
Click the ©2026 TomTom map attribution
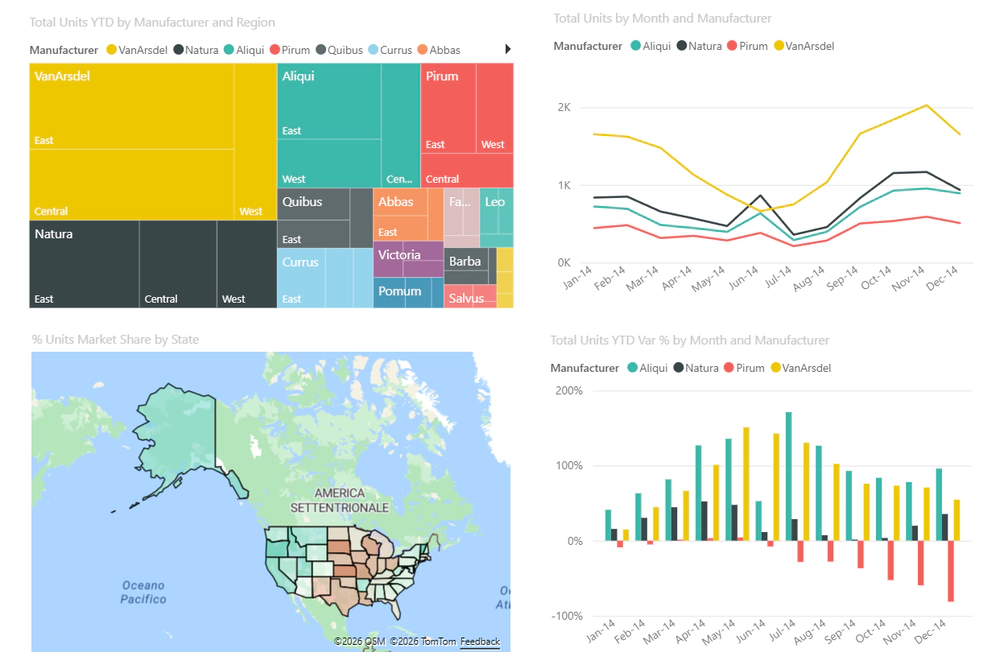pos(423,641)
